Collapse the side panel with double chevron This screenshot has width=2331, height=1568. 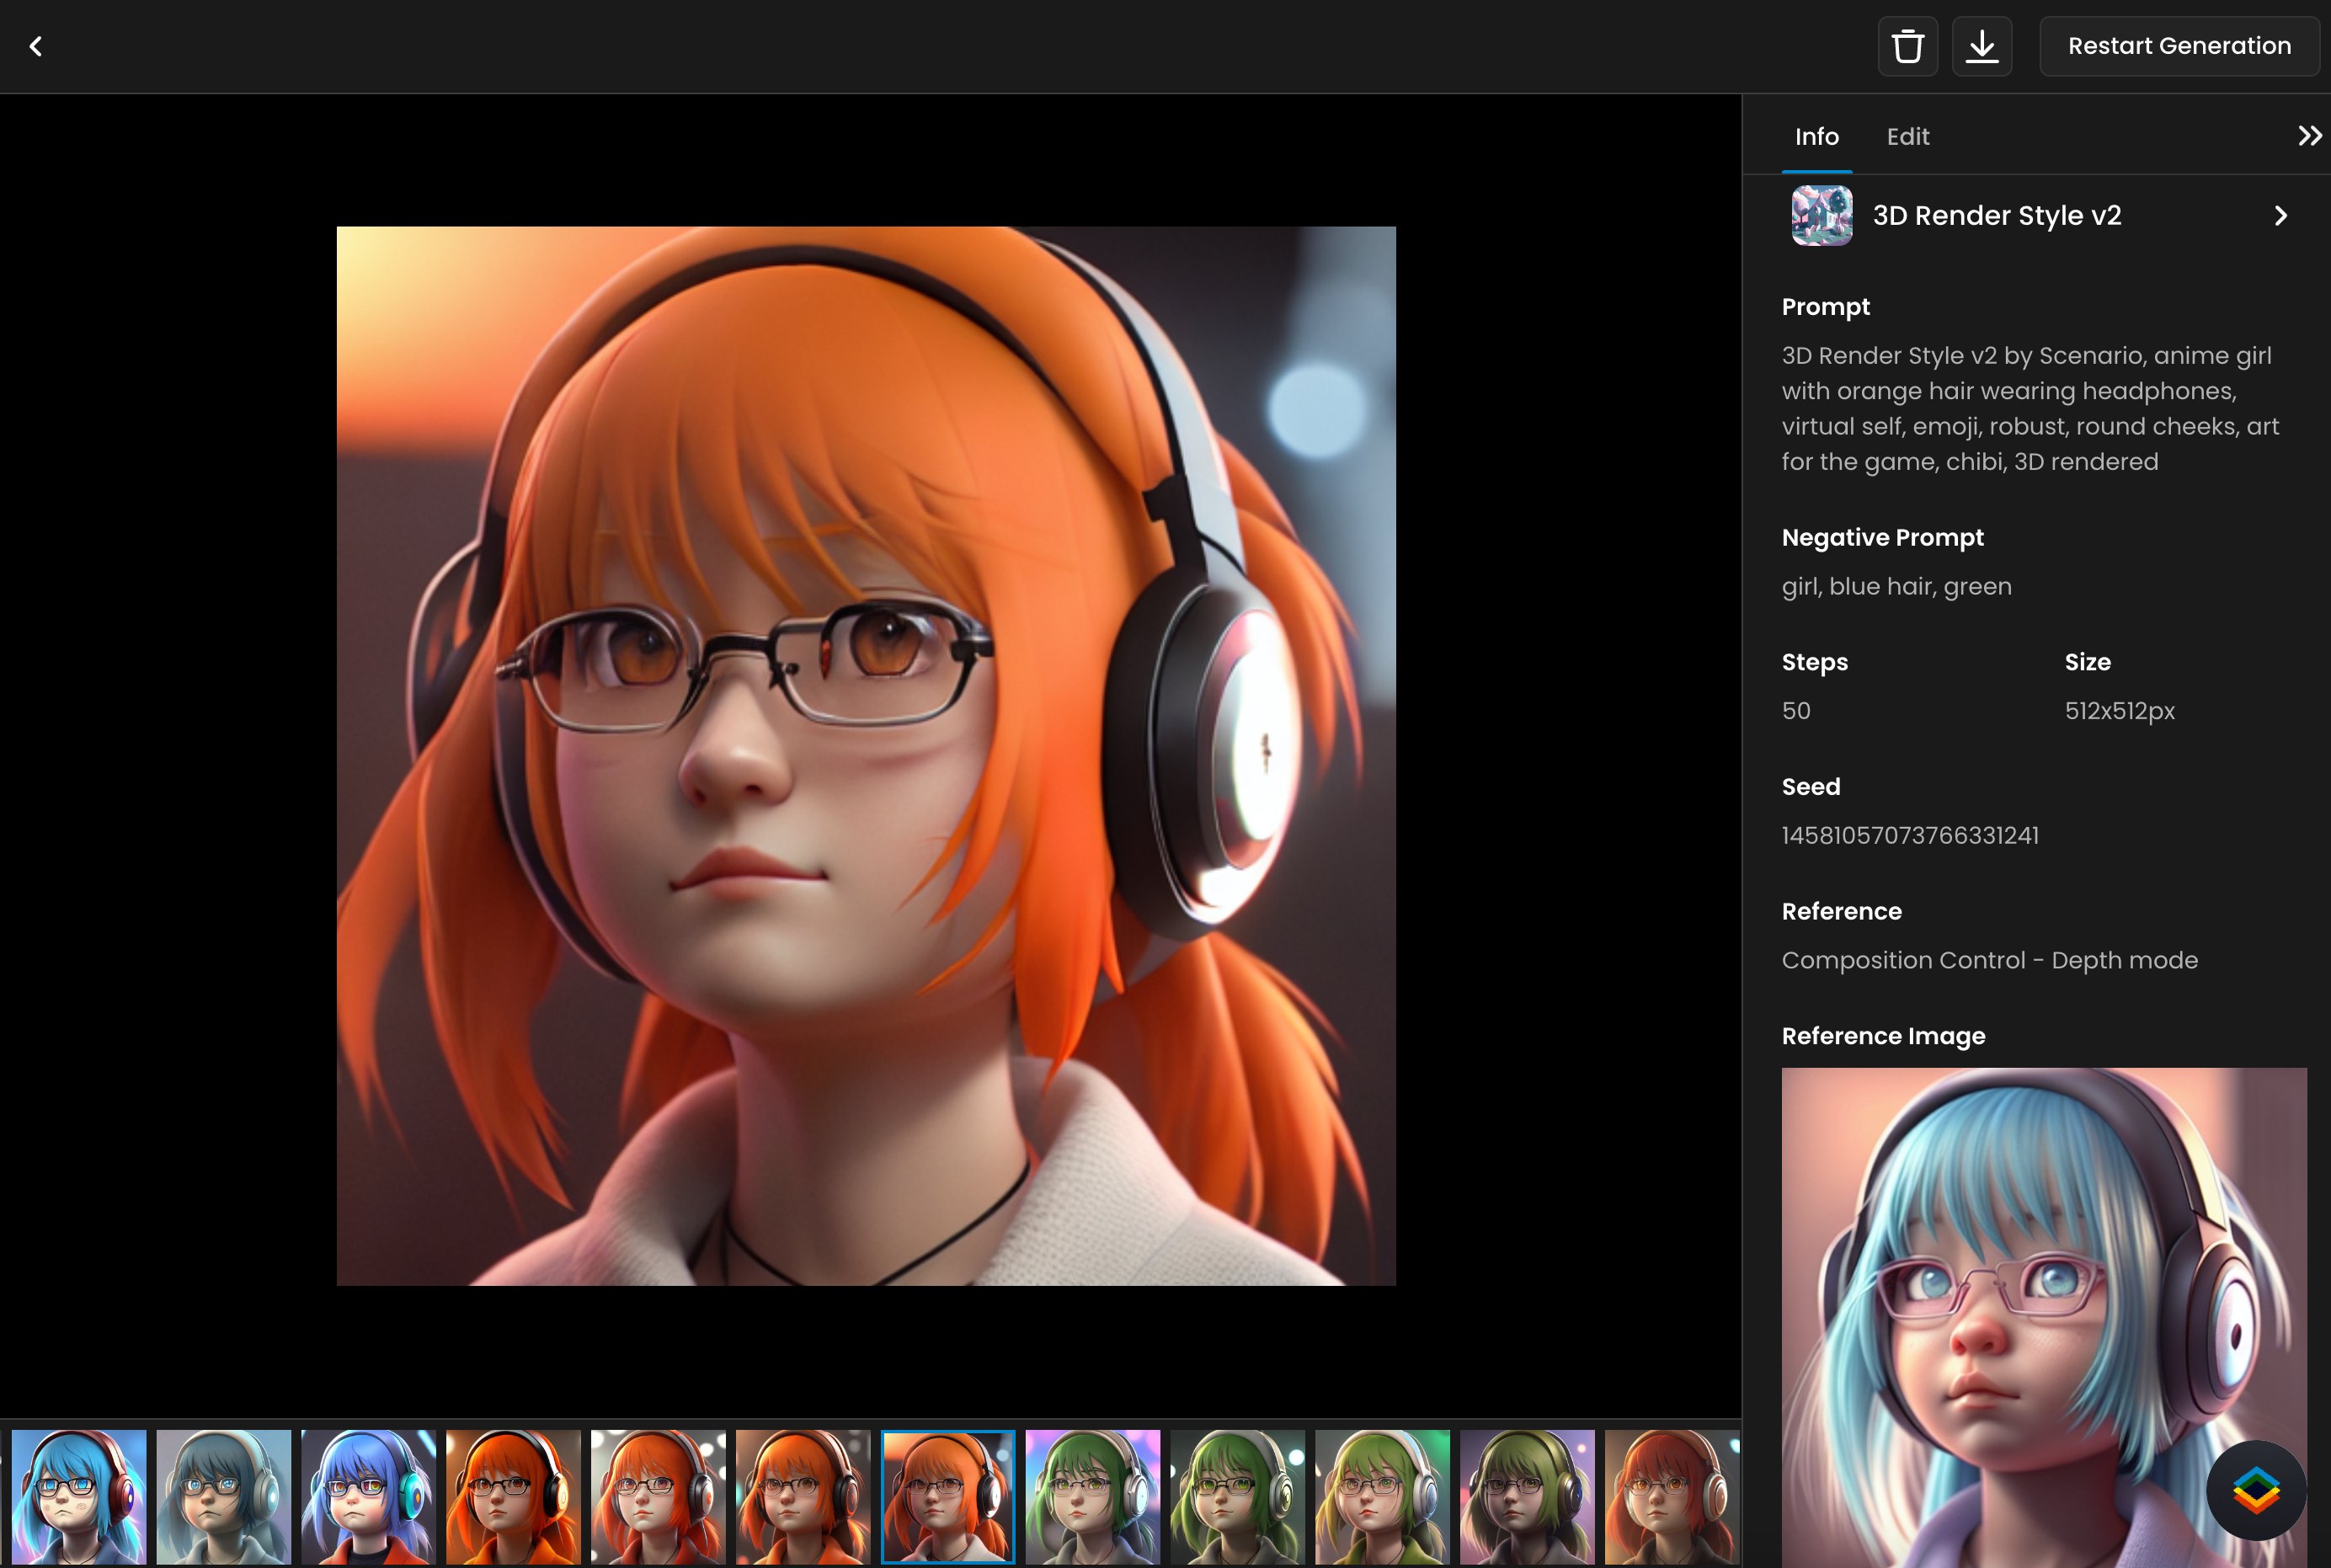(x=2309, y=136)
